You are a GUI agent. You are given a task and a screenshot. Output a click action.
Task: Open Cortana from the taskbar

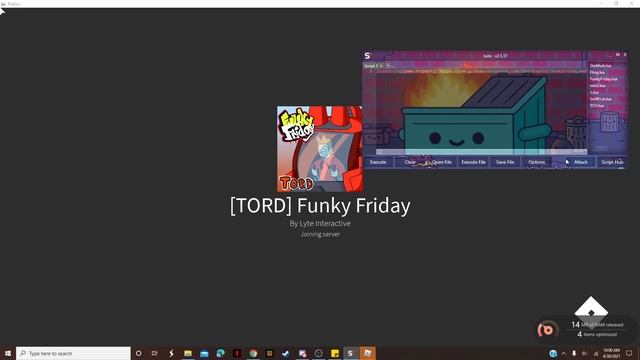pyautogui.click(x=138, y=353)
